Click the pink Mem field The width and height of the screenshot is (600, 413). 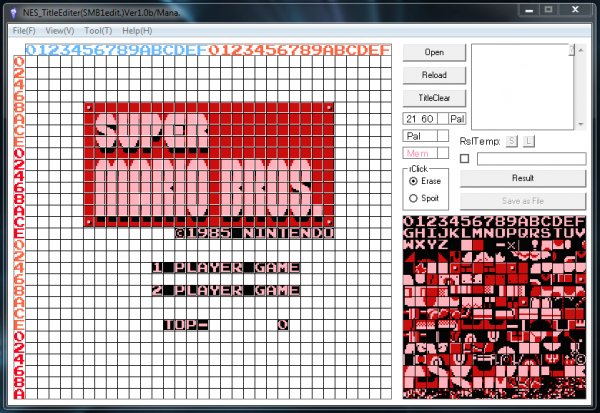coord(420,153)
